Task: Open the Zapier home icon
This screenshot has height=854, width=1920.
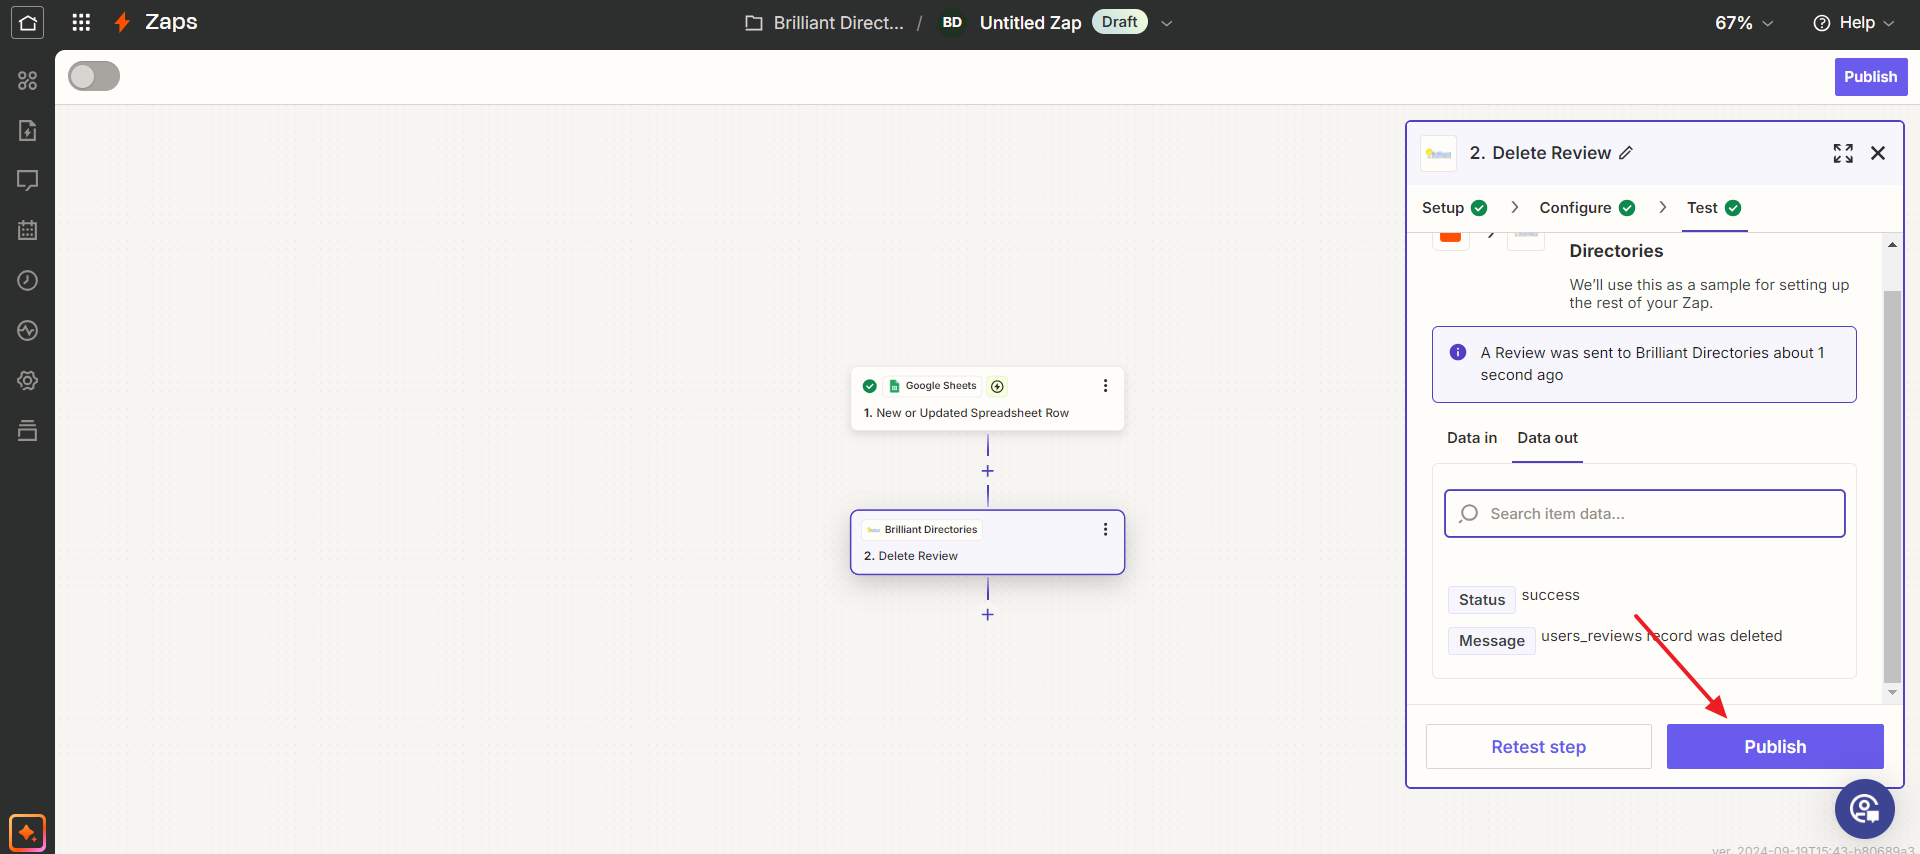Action: coord(27,22)
